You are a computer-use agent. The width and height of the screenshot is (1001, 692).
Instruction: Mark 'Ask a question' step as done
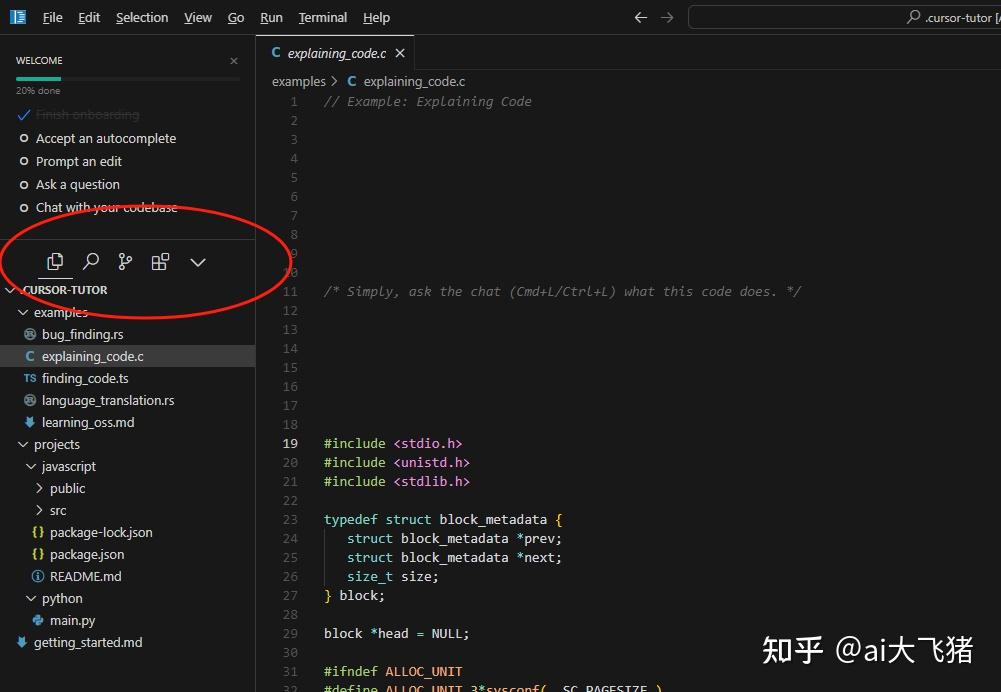point(24,184)
